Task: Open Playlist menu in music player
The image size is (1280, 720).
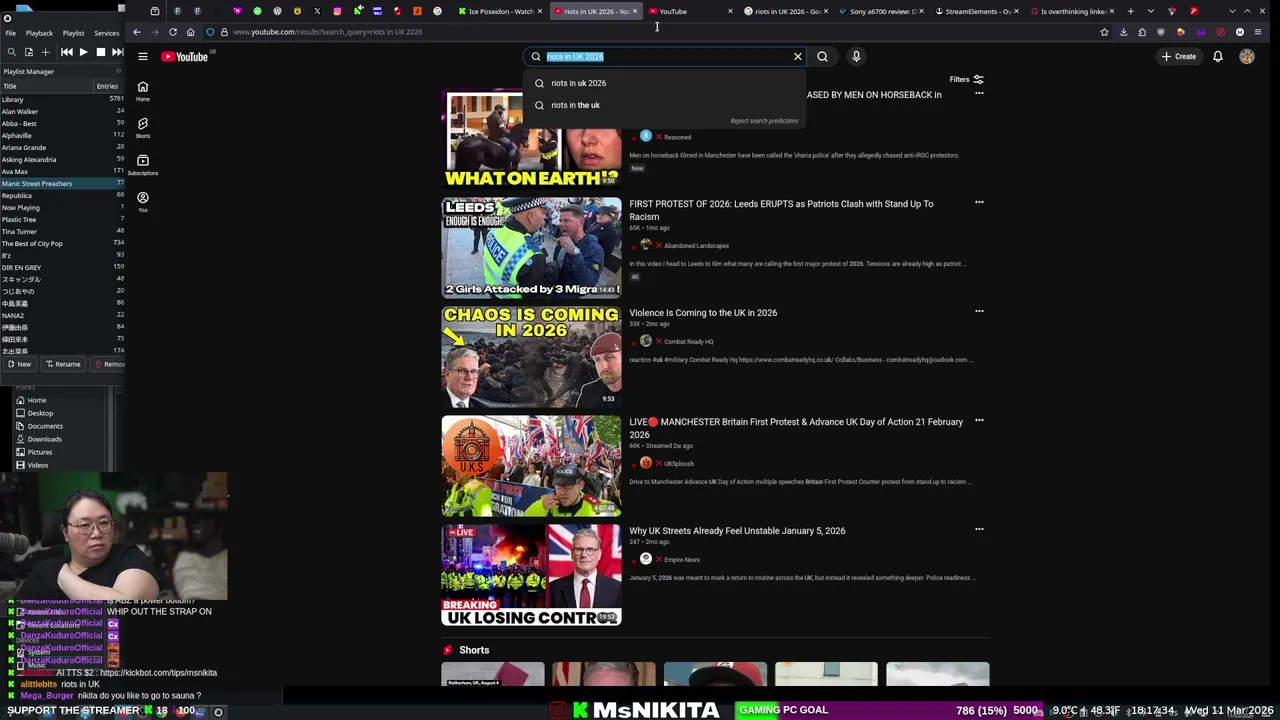Action: click(x=73, y=33)
